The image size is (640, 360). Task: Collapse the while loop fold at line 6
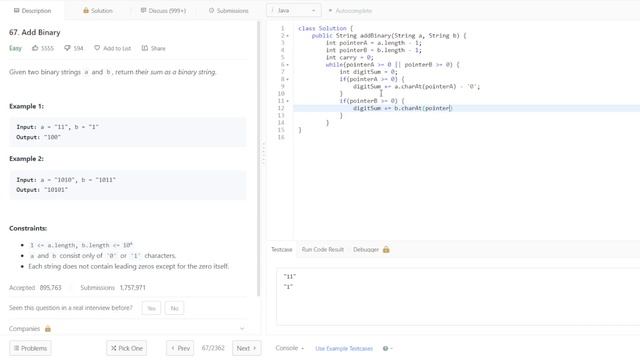[287, 65]
